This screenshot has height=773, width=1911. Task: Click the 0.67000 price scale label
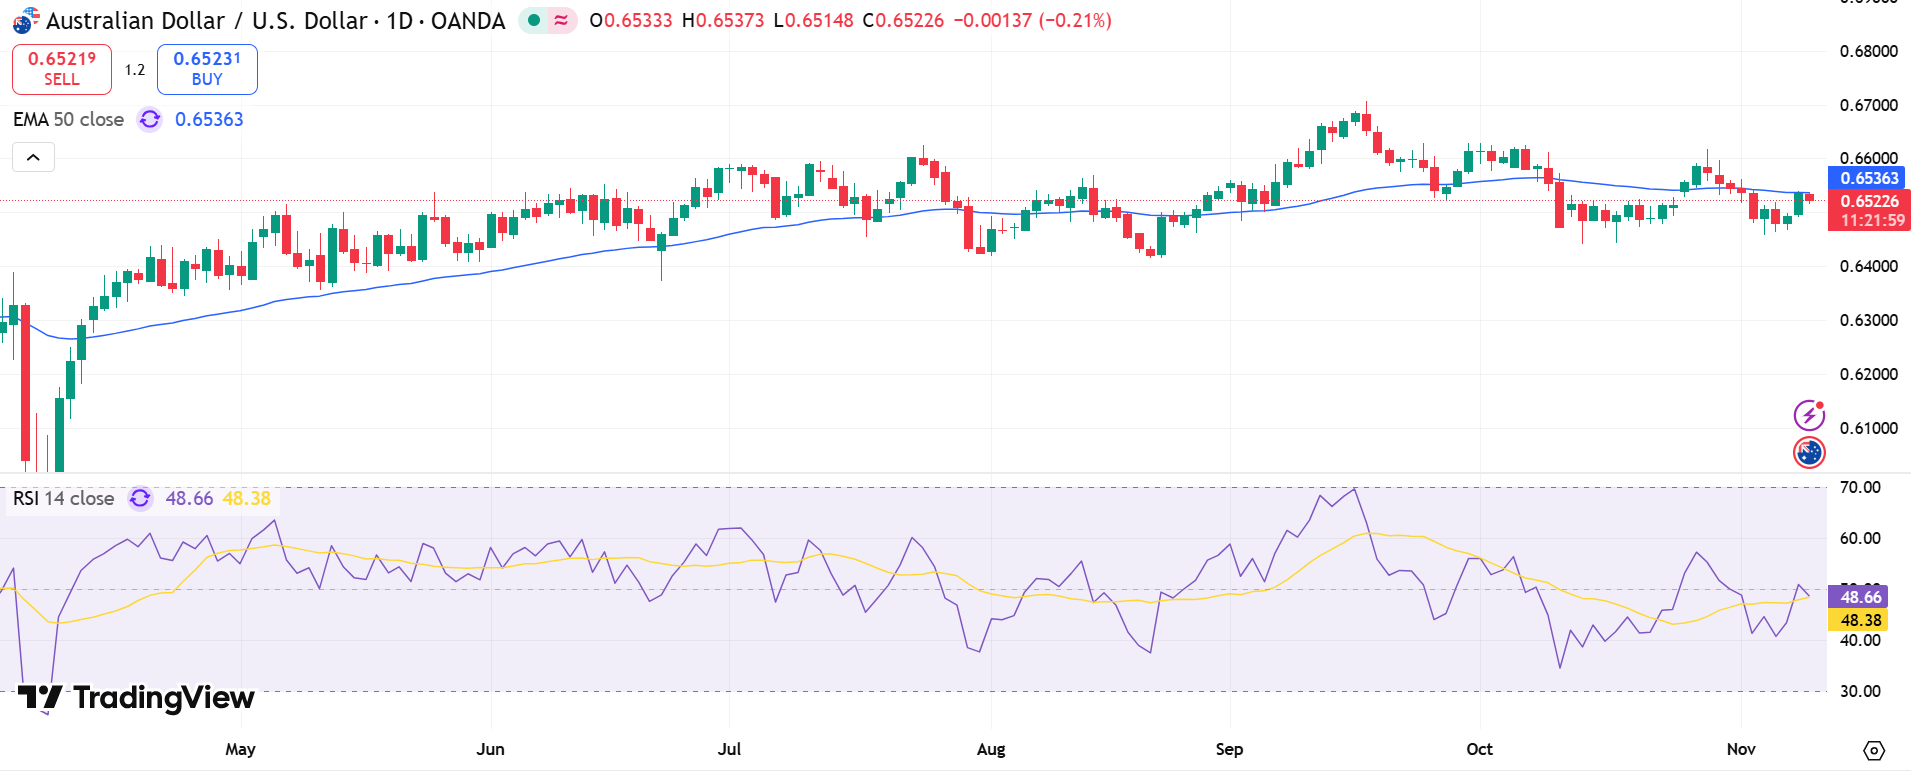pyautogui.click(x=1868, y=105)
